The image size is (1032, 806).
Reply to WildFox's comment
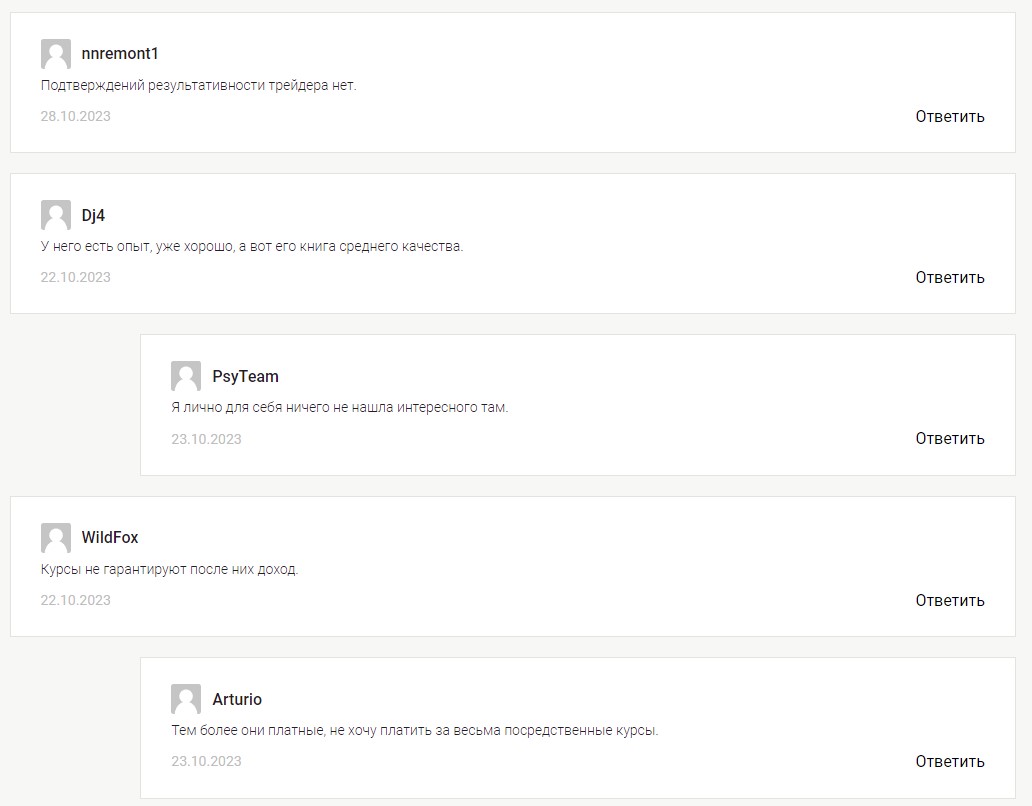[950, 601]
